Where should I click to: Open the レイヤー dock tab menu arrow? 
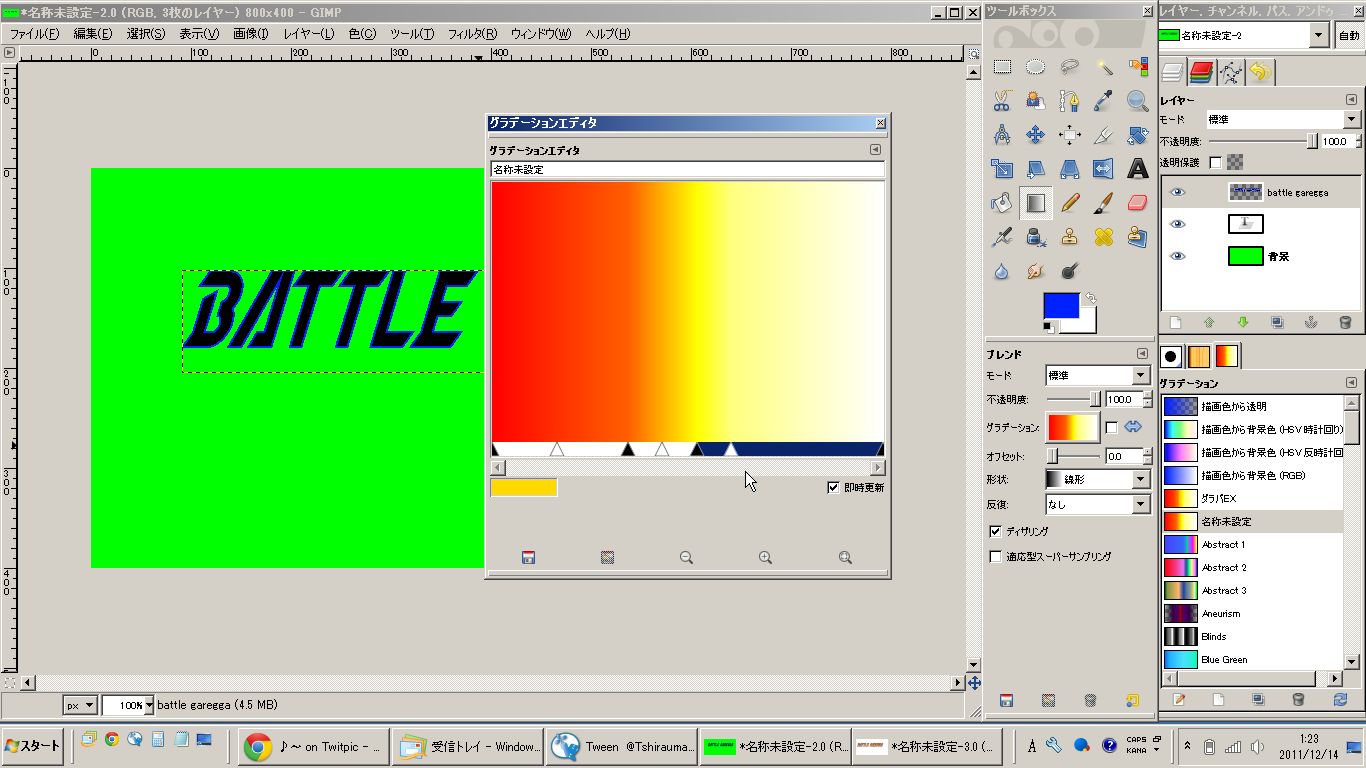[1351, 100]
